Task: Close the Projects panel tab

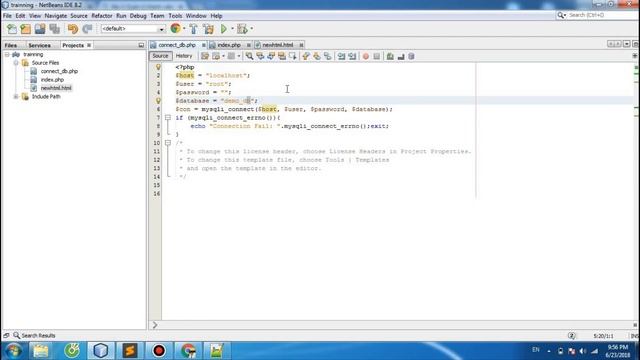Action: [89, 45]
